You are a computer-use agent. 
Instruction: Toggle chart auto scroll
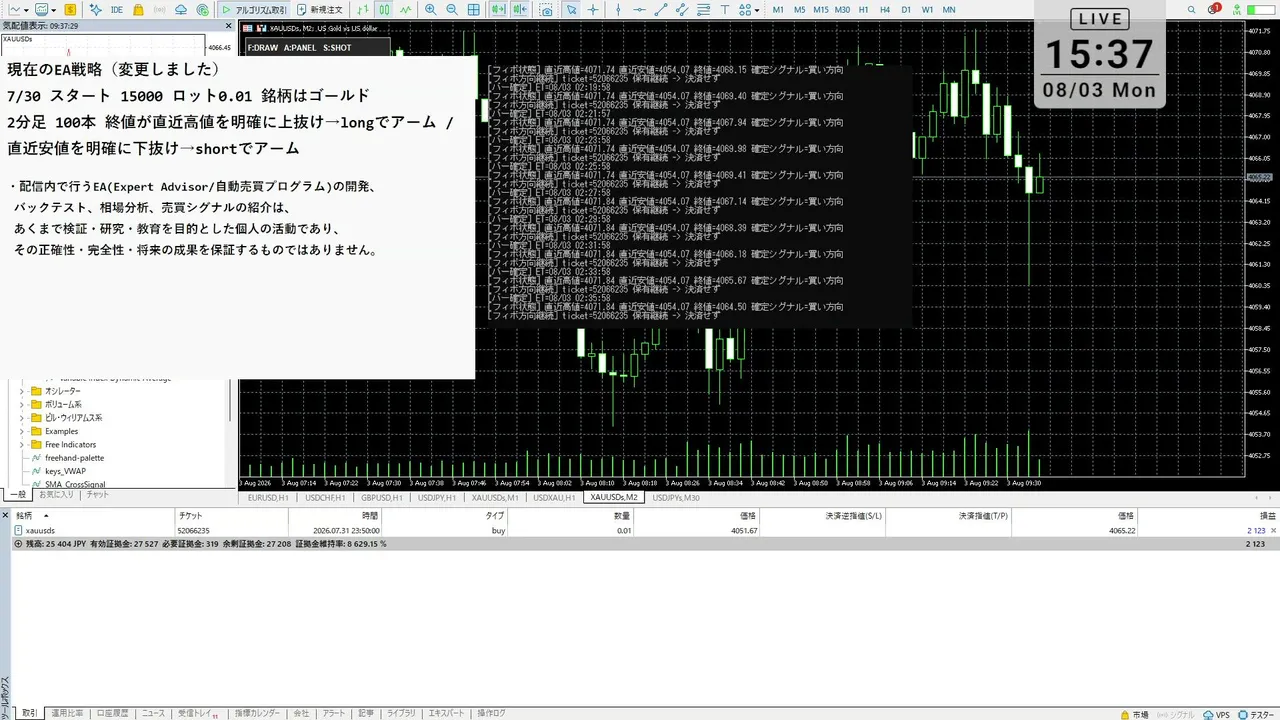point(499,9)
